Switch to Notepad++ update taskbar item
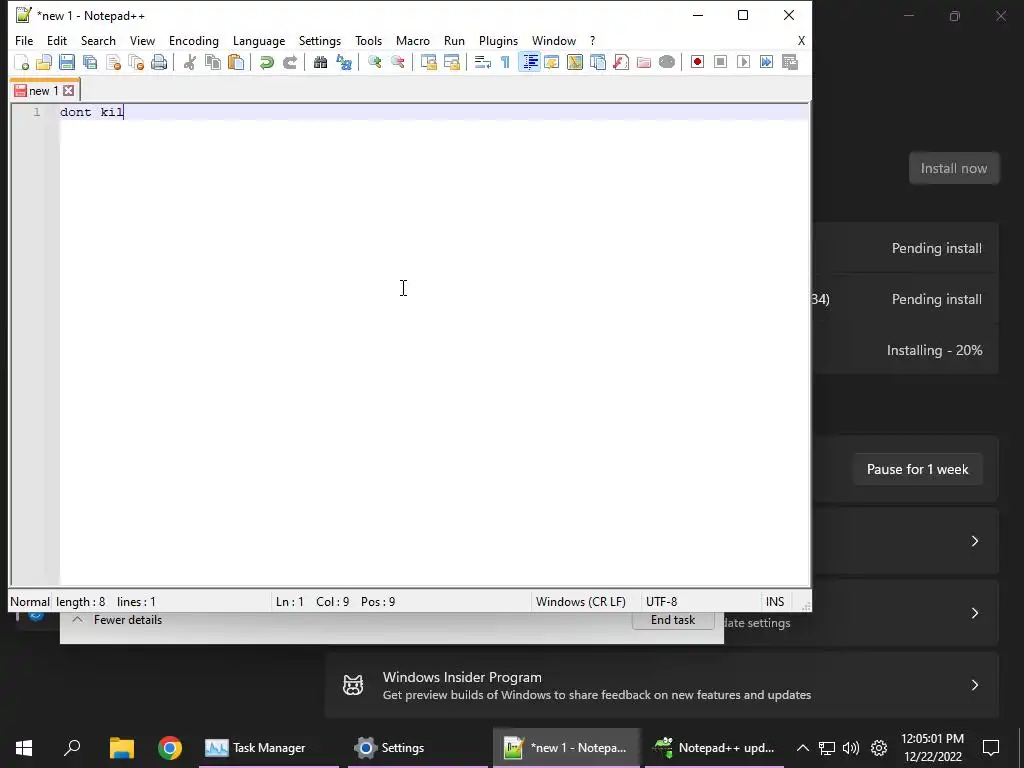 (714, 748)
